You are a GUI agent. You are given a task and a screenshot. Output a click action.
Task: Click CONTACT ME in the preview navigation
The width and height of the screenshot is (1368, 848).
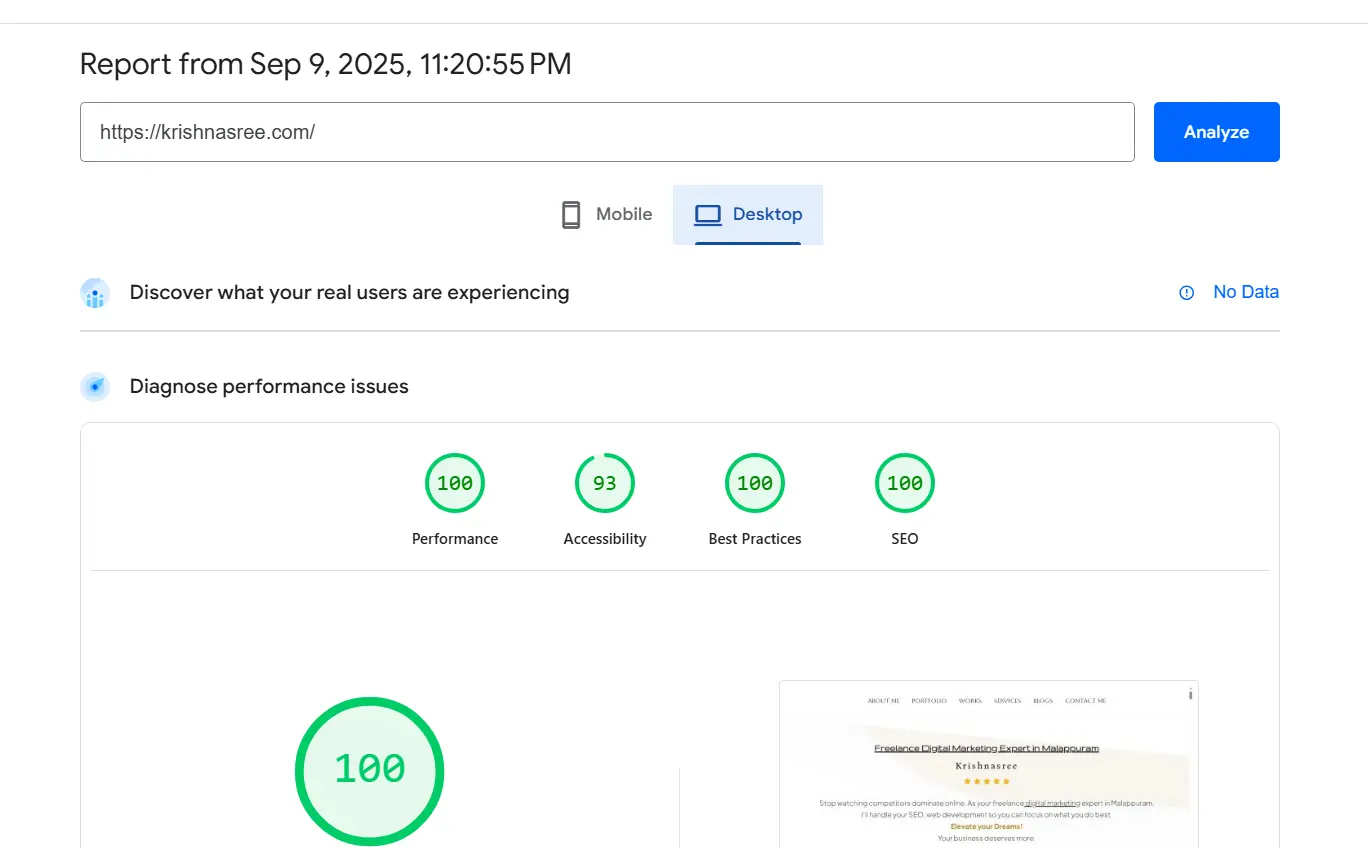point(1085,701)
